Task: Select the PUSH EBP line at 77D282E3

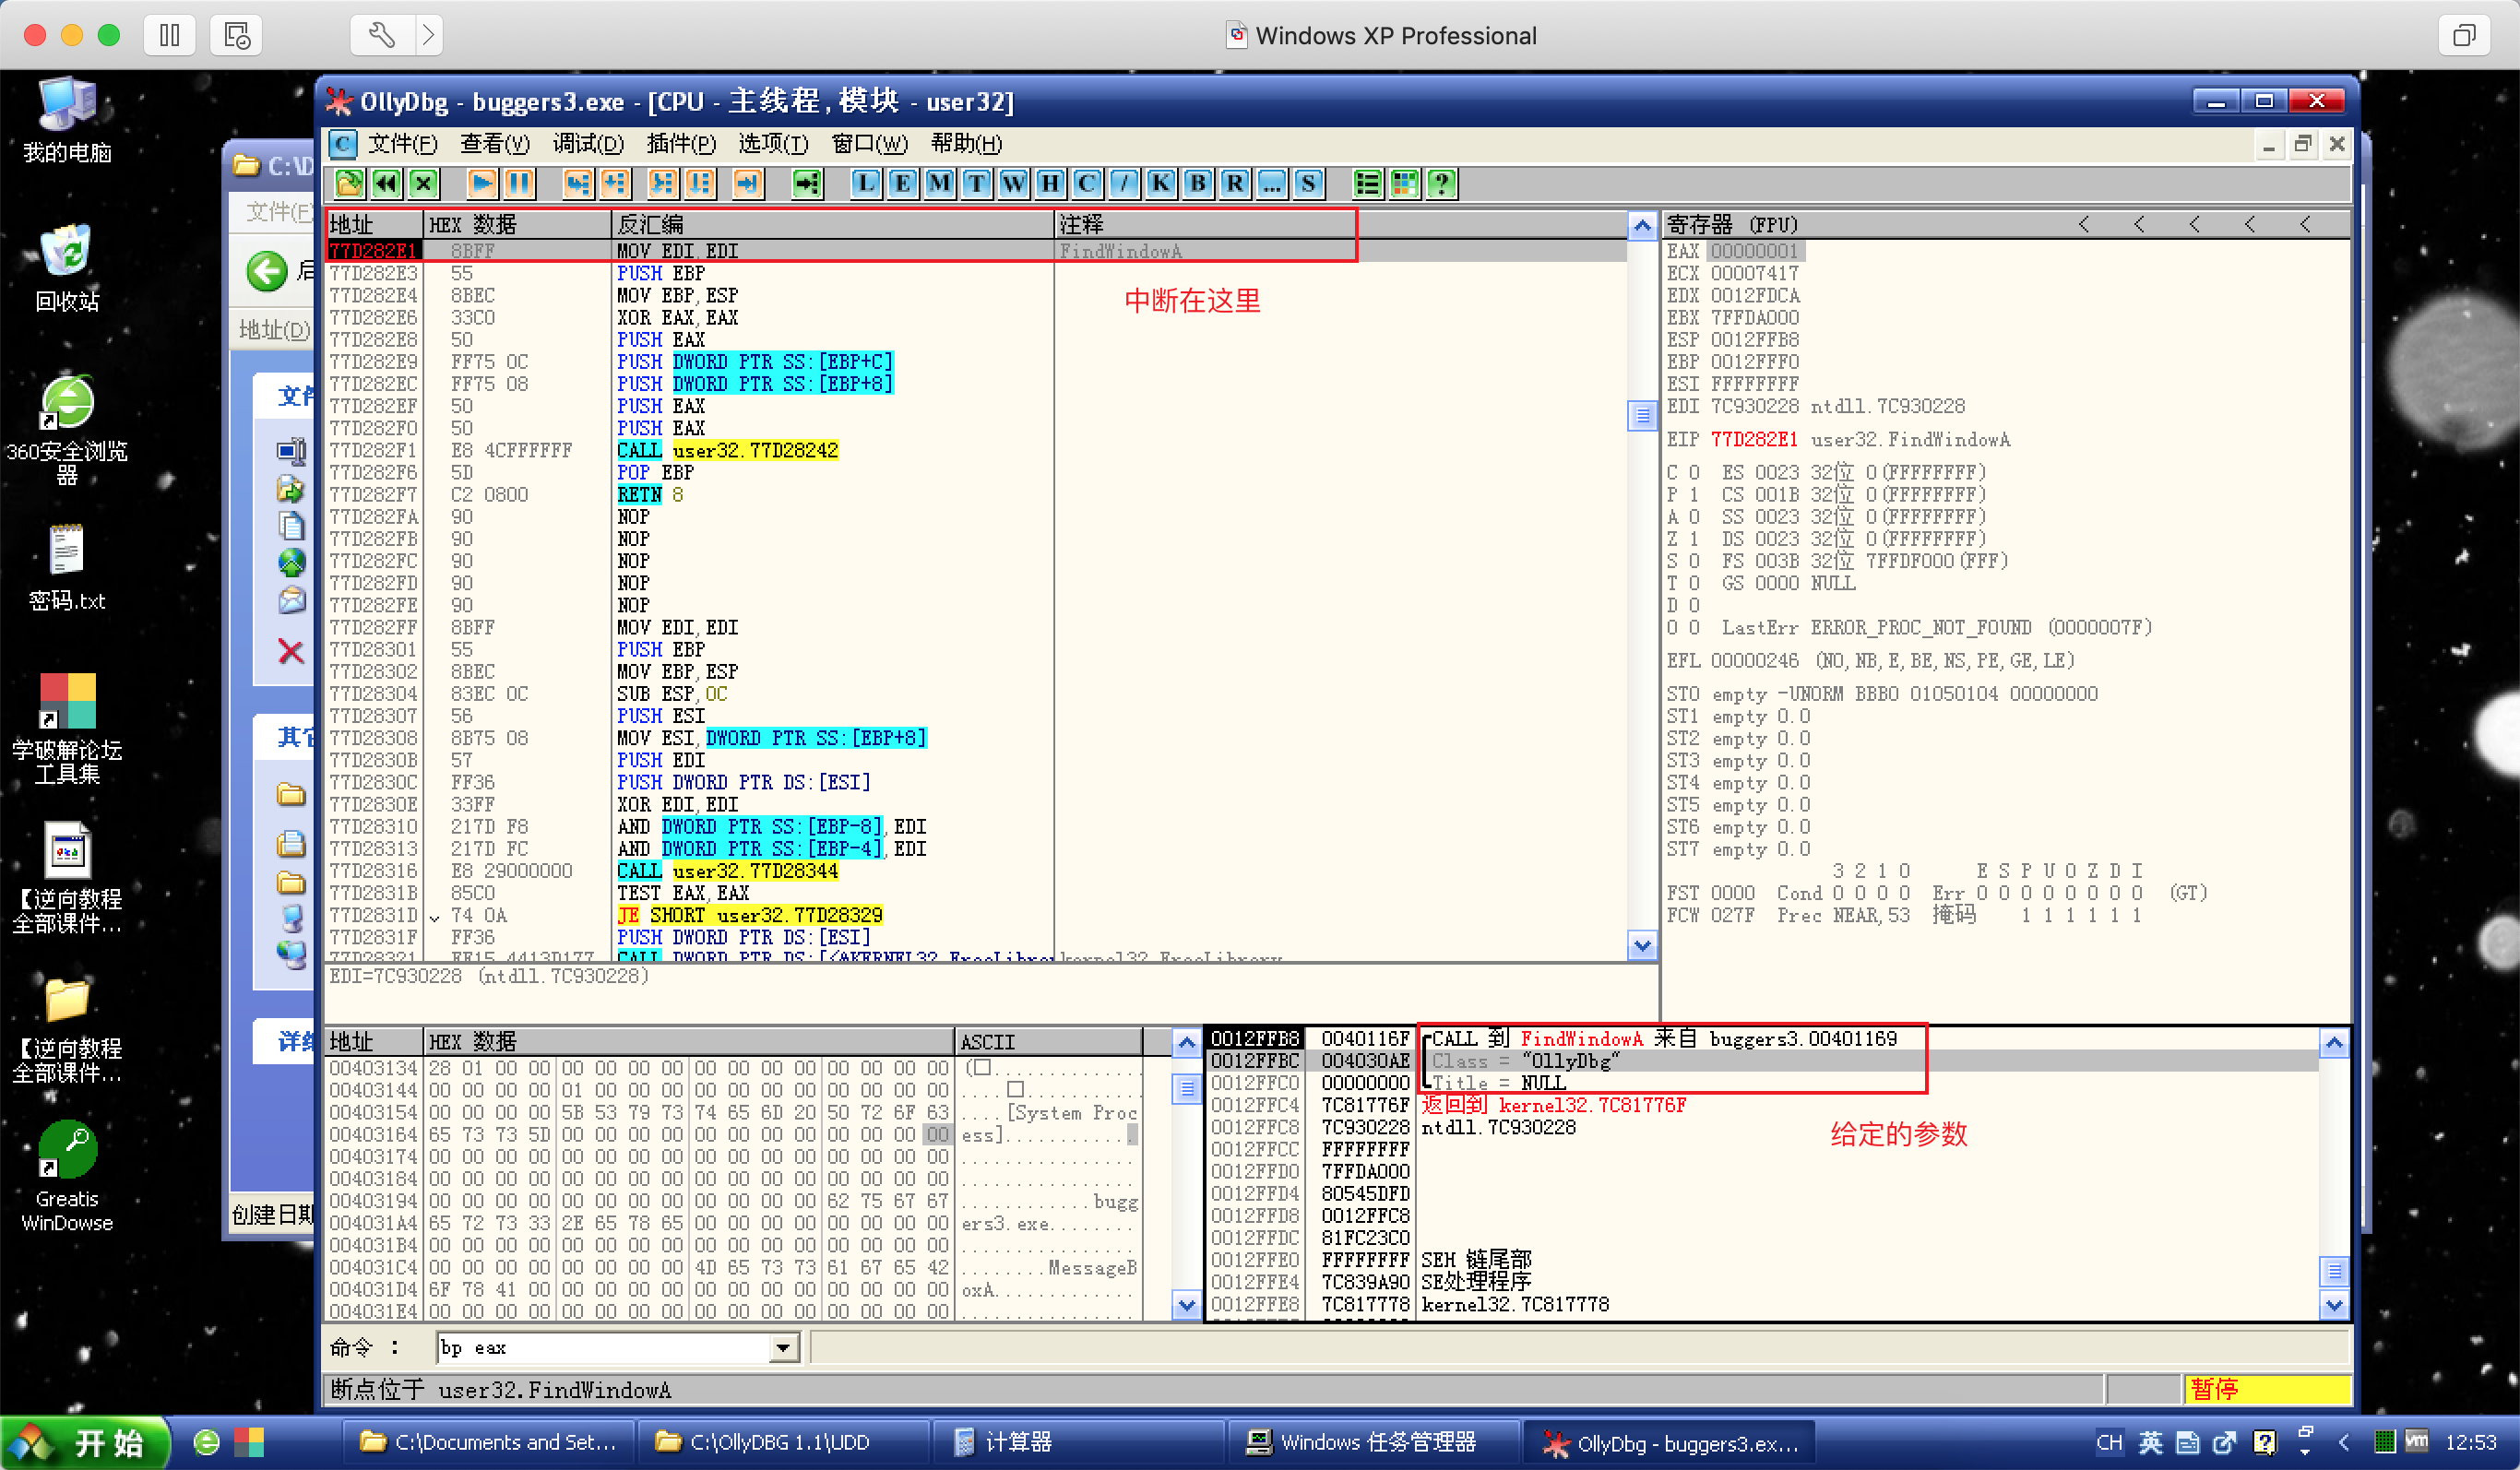Action: (660, 273)
